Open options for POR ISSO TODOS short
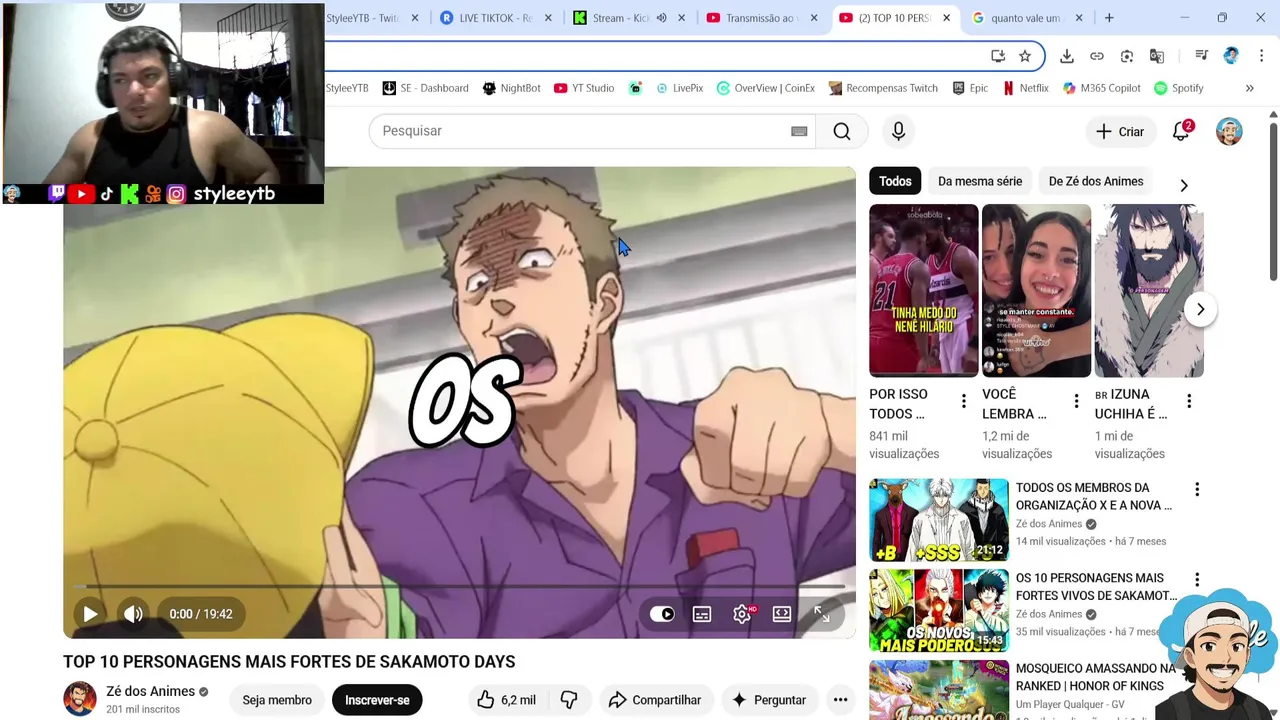The image size is (1280, 720). pos(963,401)
